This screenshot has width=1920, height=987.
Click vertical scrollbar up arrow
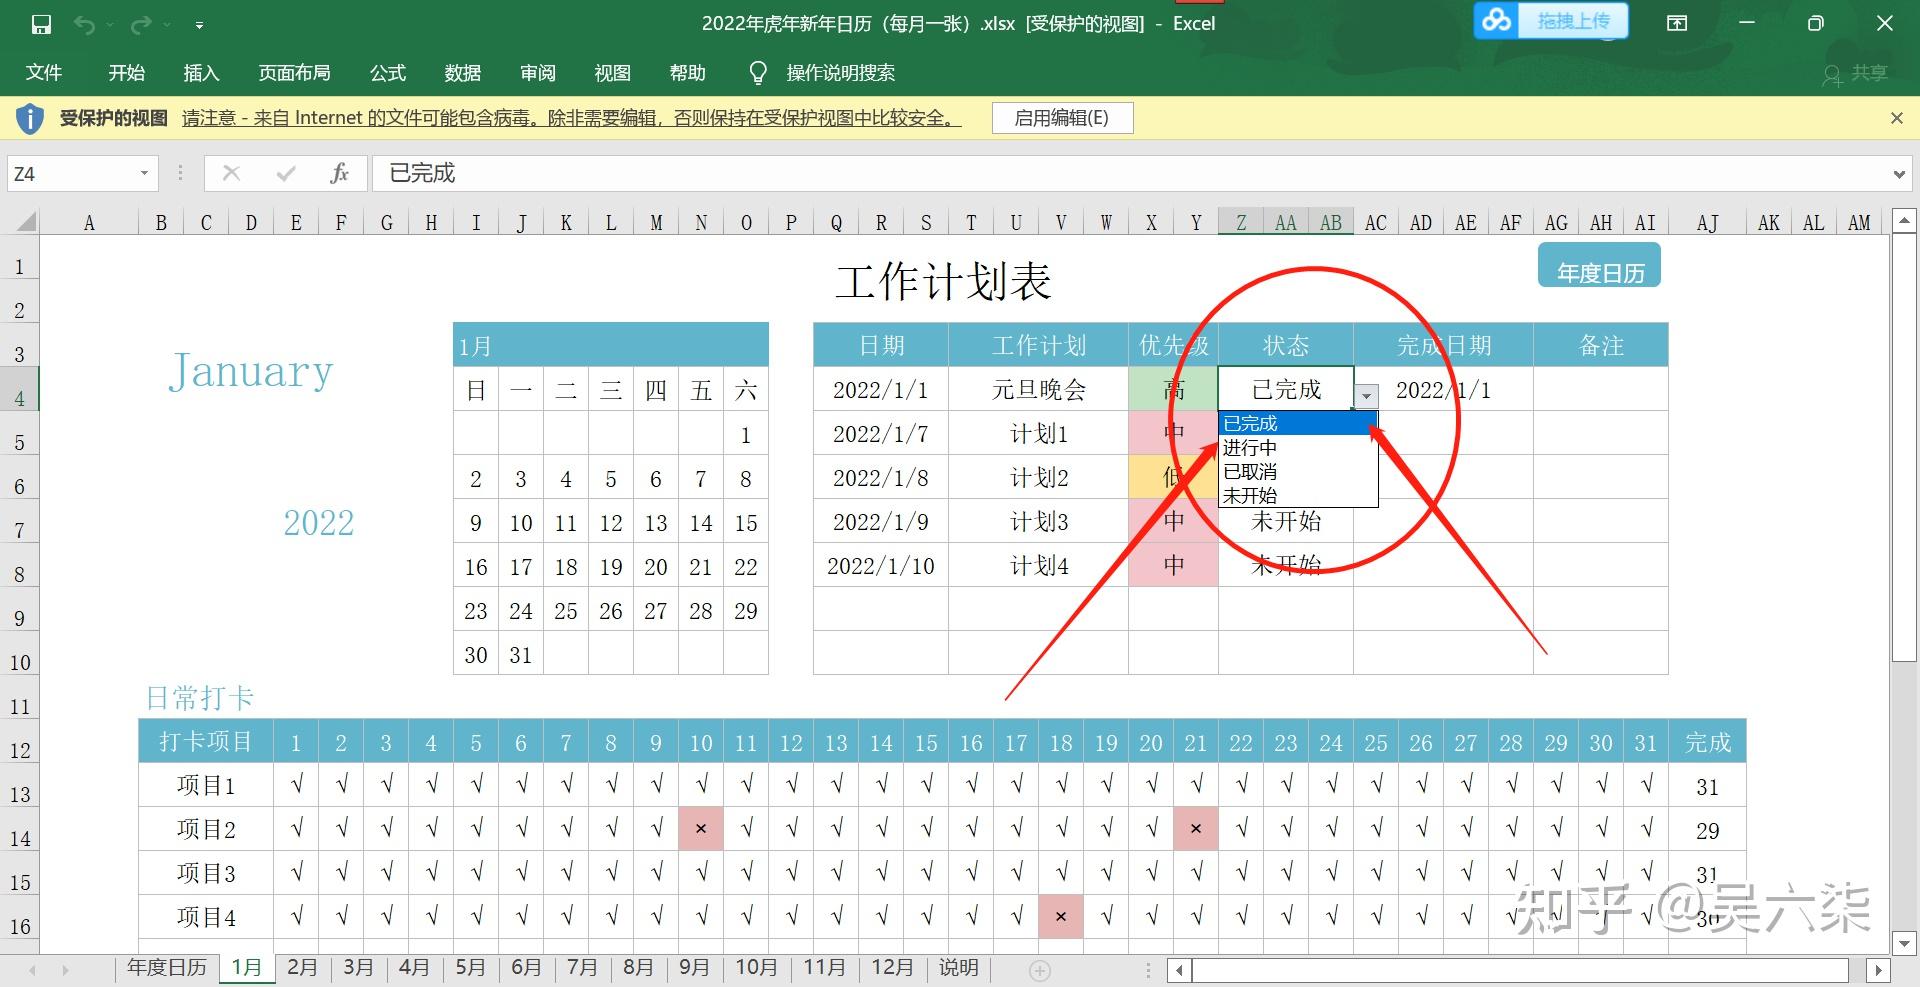[1903, 220]
